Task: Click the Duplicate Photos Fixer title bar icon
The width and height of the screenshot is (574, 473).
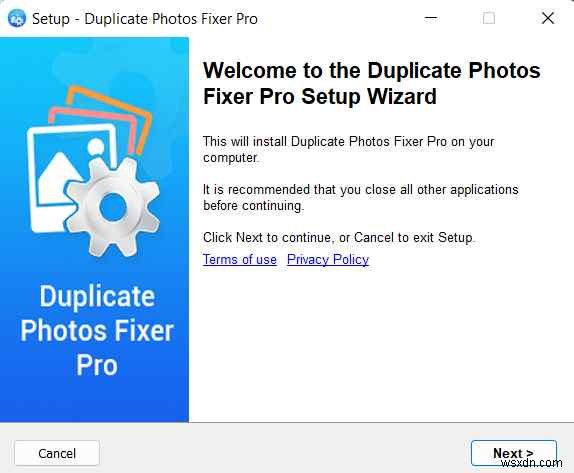Action: (16, 18)
